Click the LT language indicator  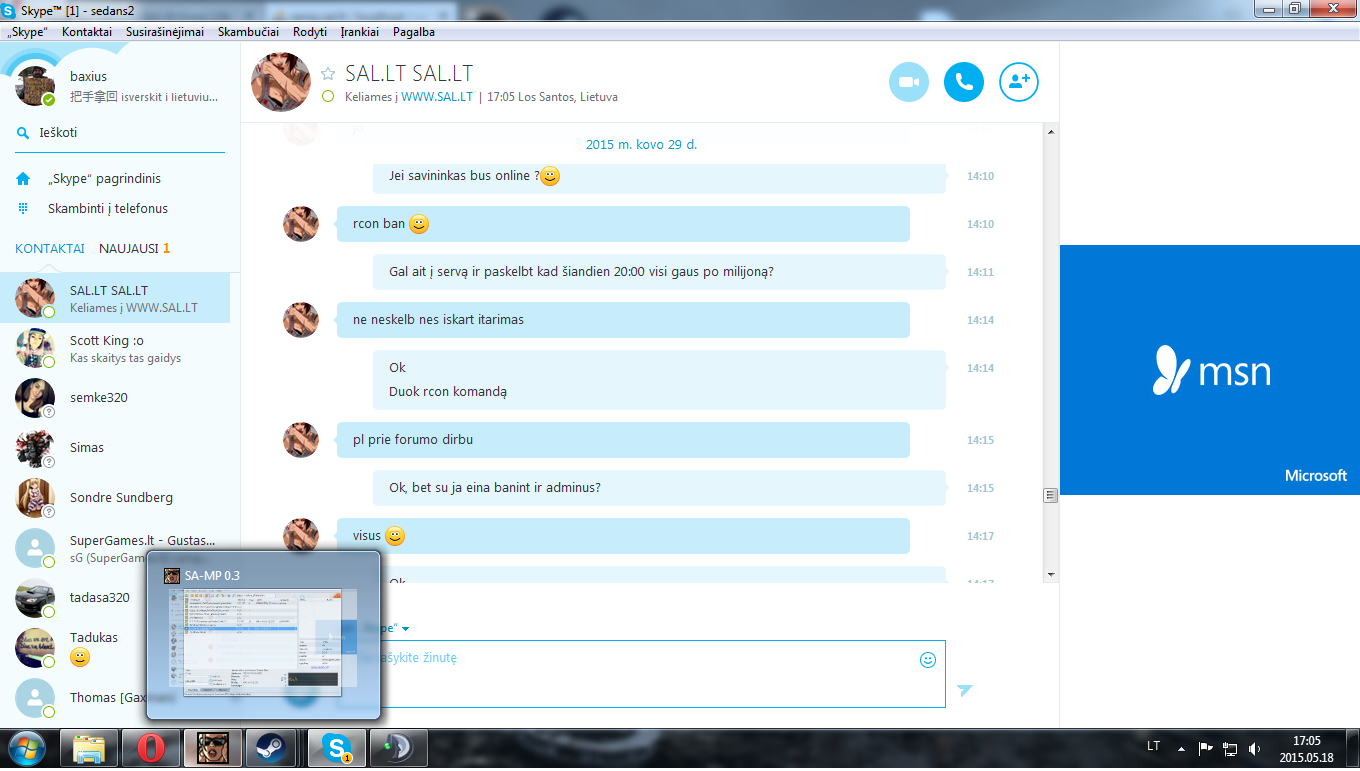pyautogui.click(x=1153, y=746)
